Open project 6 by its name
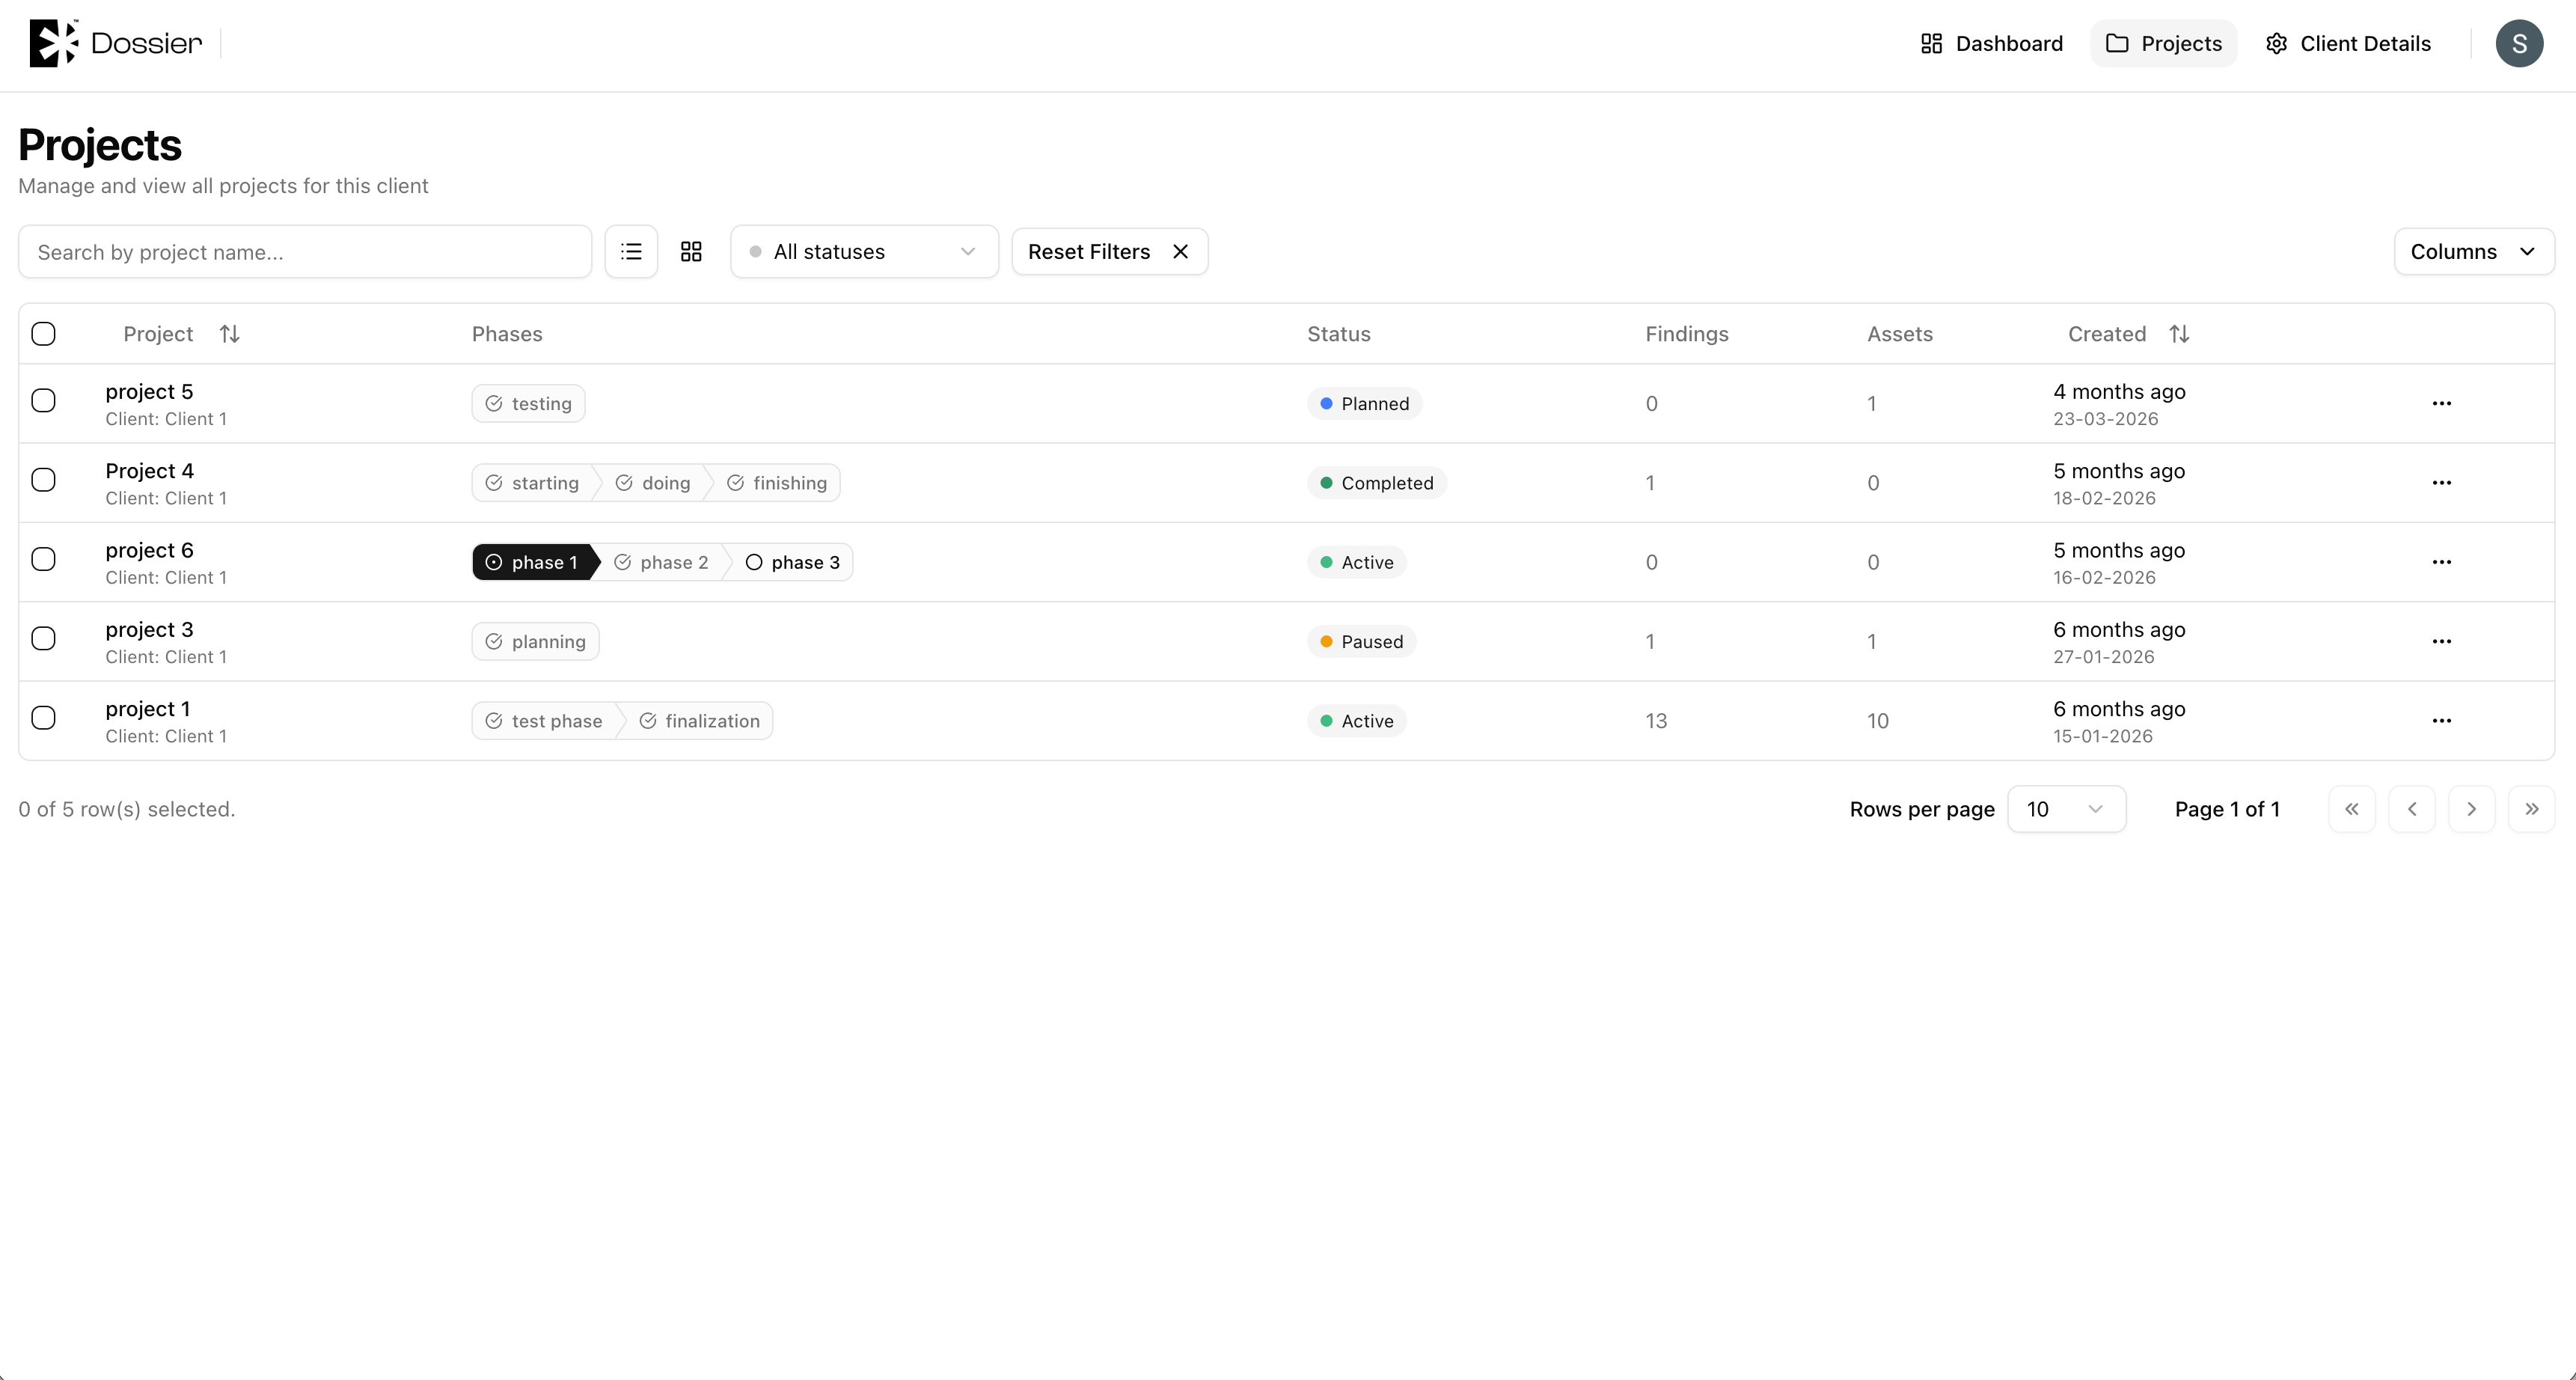Viewport: 2576px width, 1380px height. click(149, 551)
